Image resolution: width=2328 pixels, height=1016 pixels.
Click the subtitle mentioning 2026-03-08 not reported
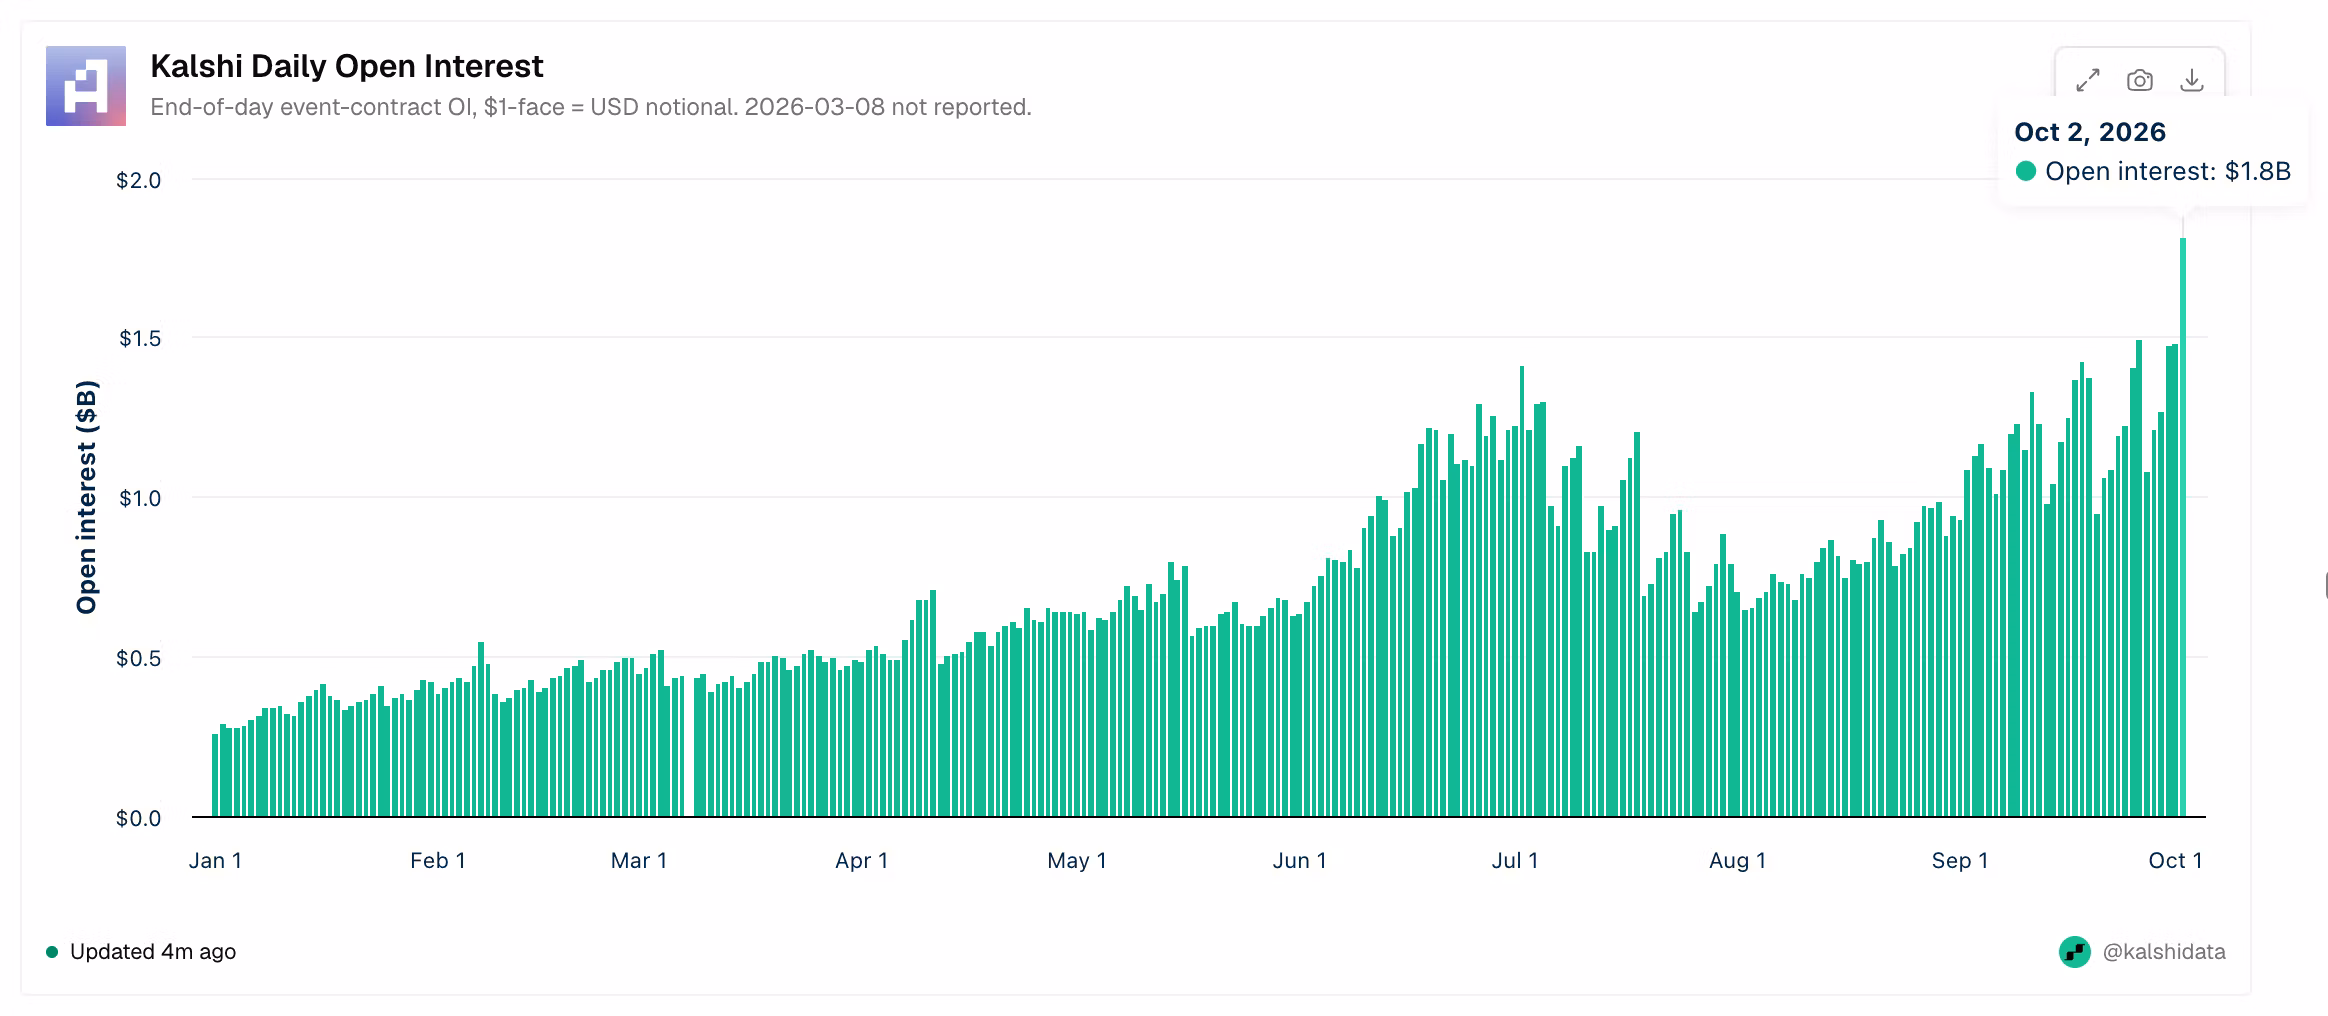(x=591, y=107)
